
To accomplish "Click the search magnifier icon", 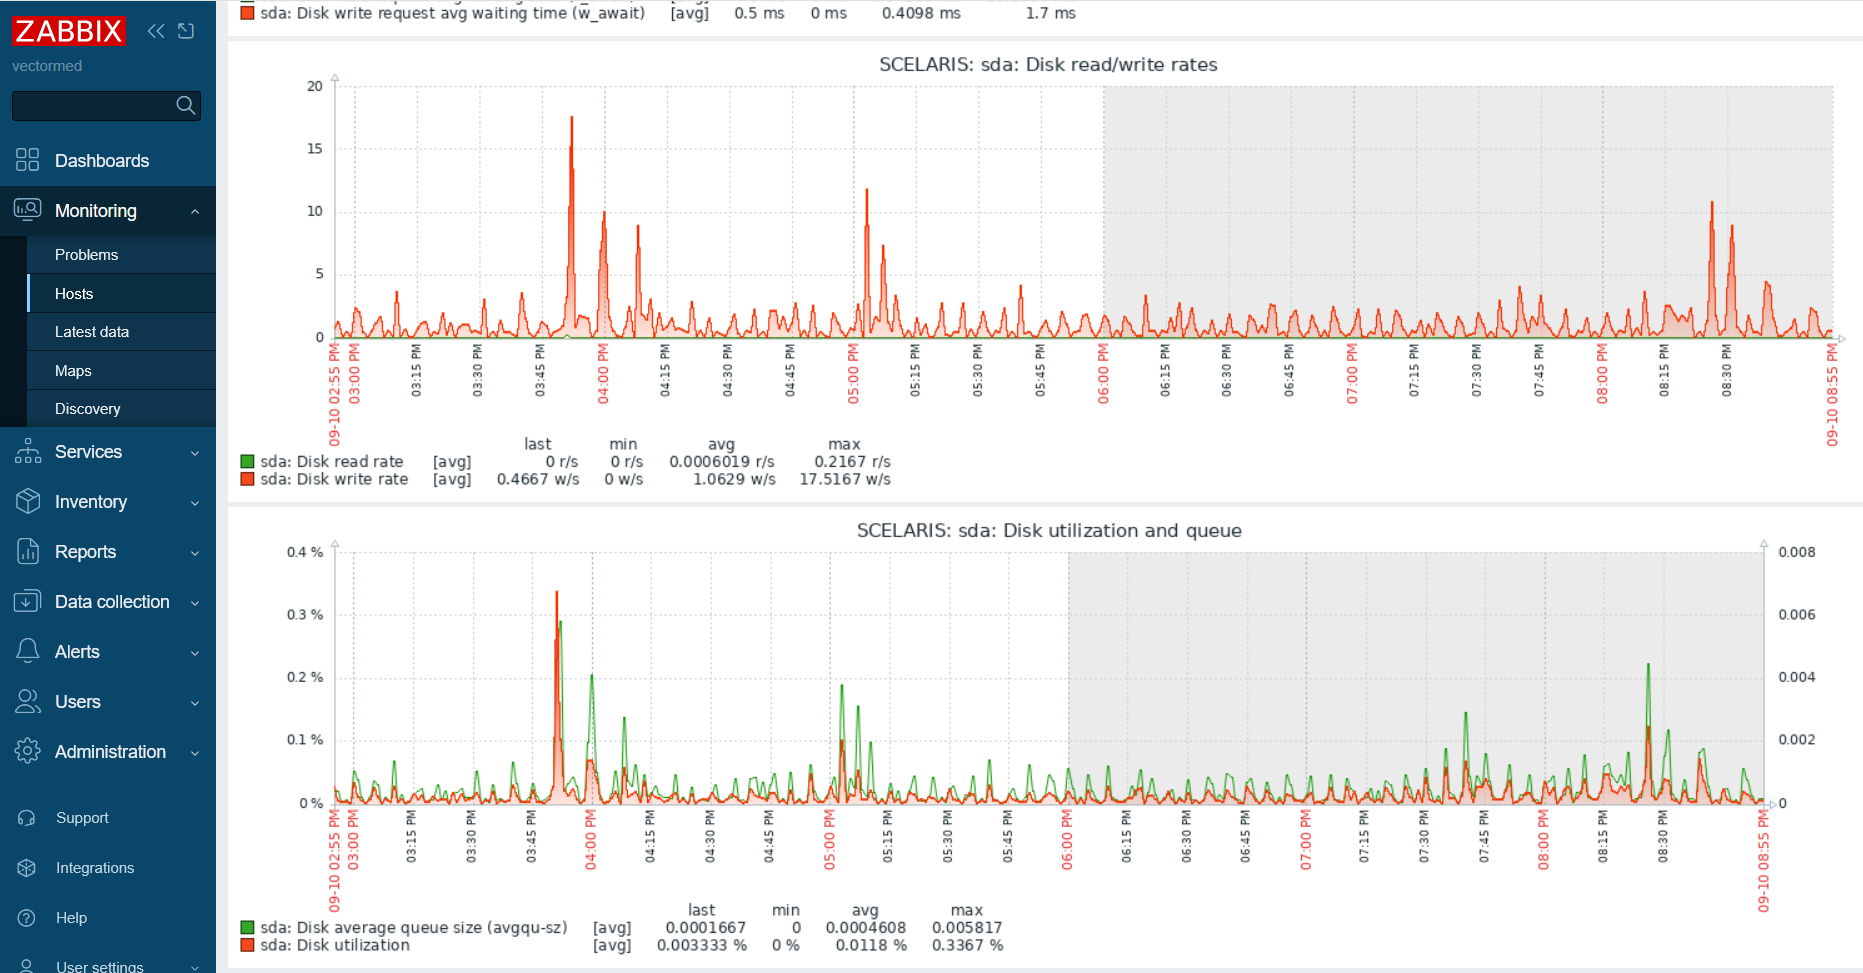I will (185, 105).
